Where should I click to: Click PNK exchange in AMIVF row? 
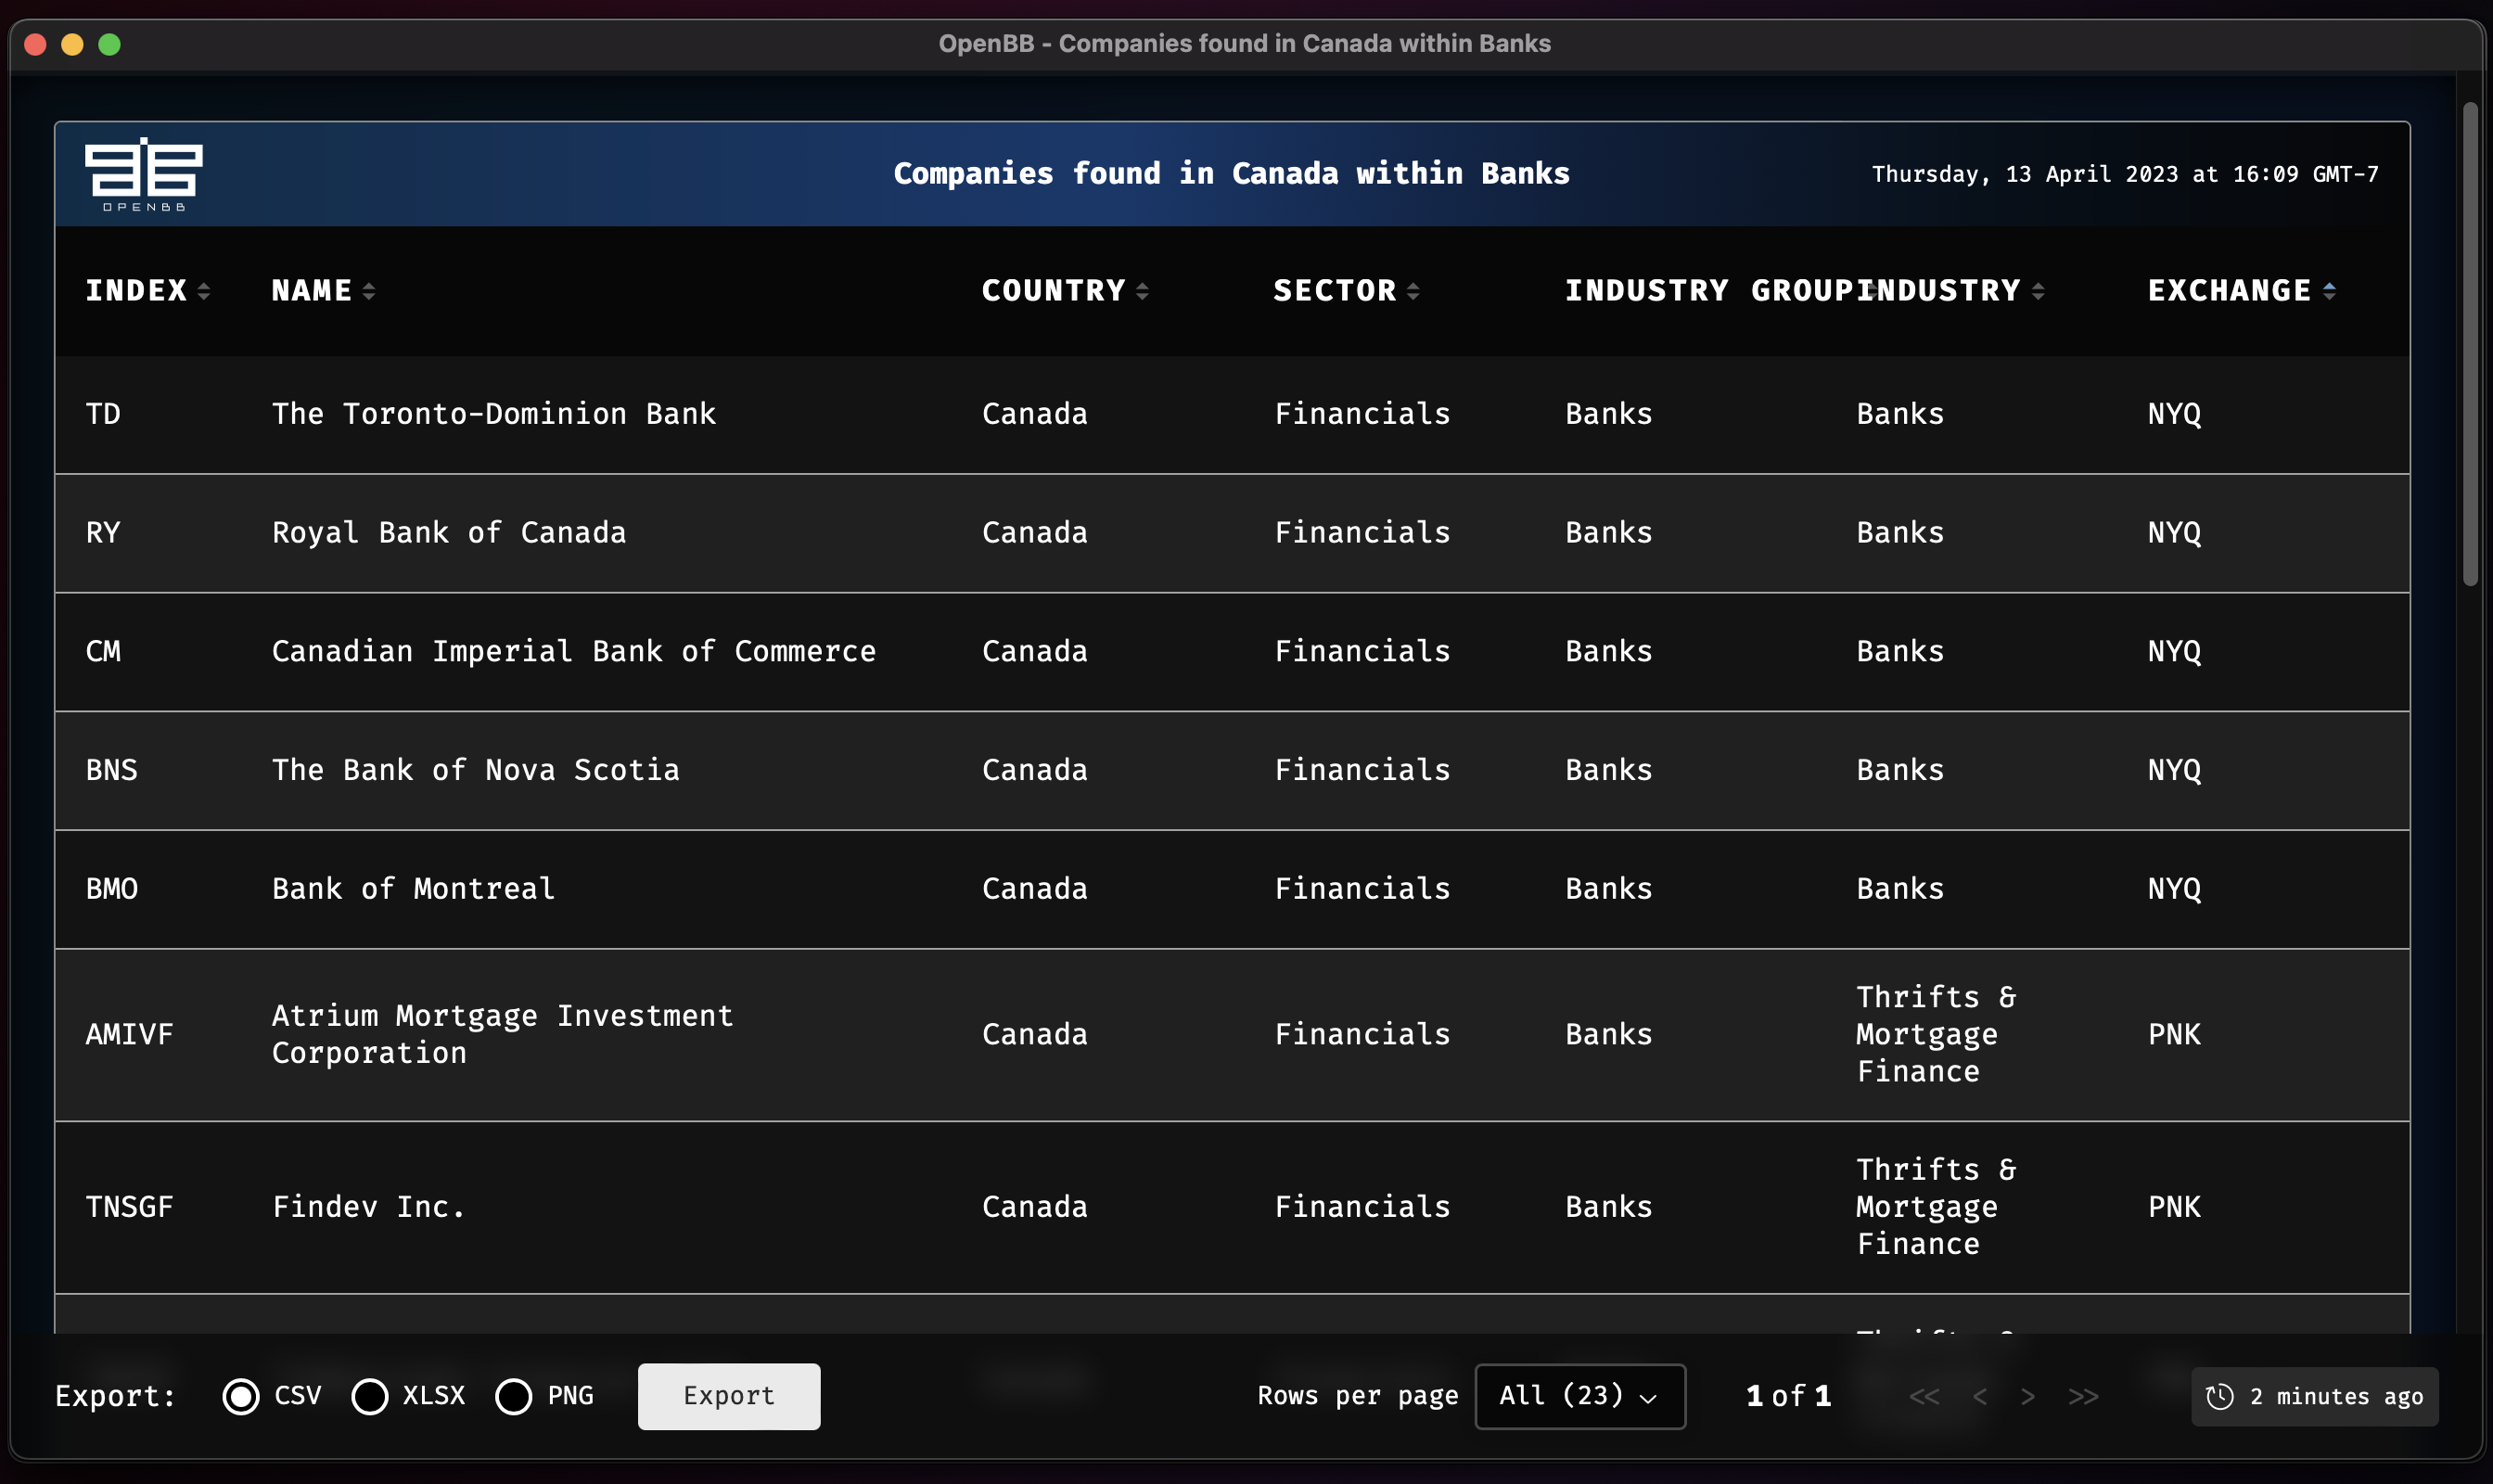2174,1034
